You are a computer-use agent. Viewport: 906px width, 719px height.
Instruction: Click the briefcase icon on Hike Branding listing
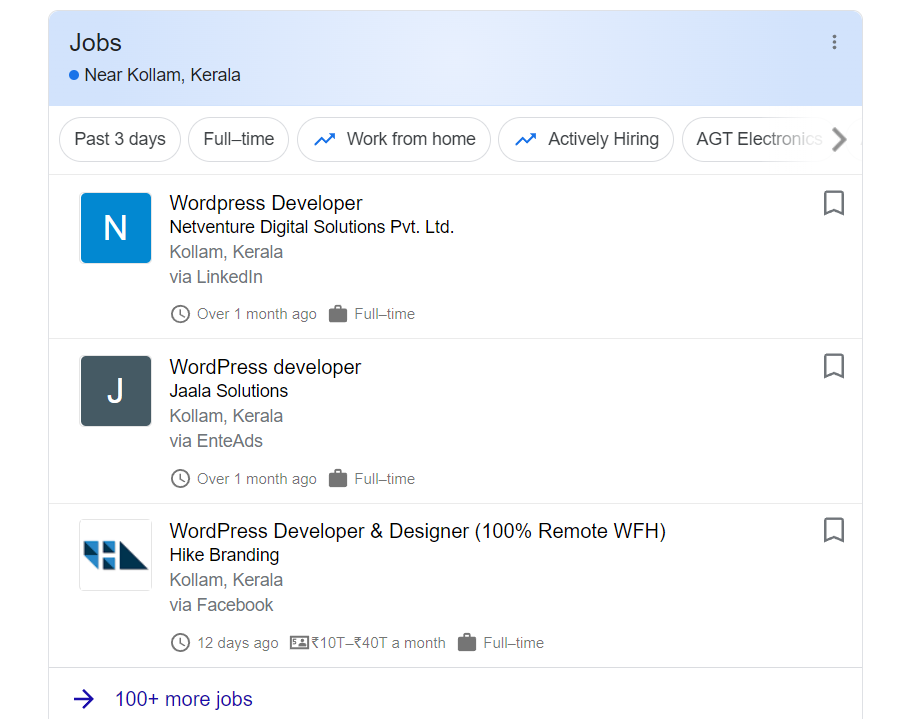click(467, 643)
